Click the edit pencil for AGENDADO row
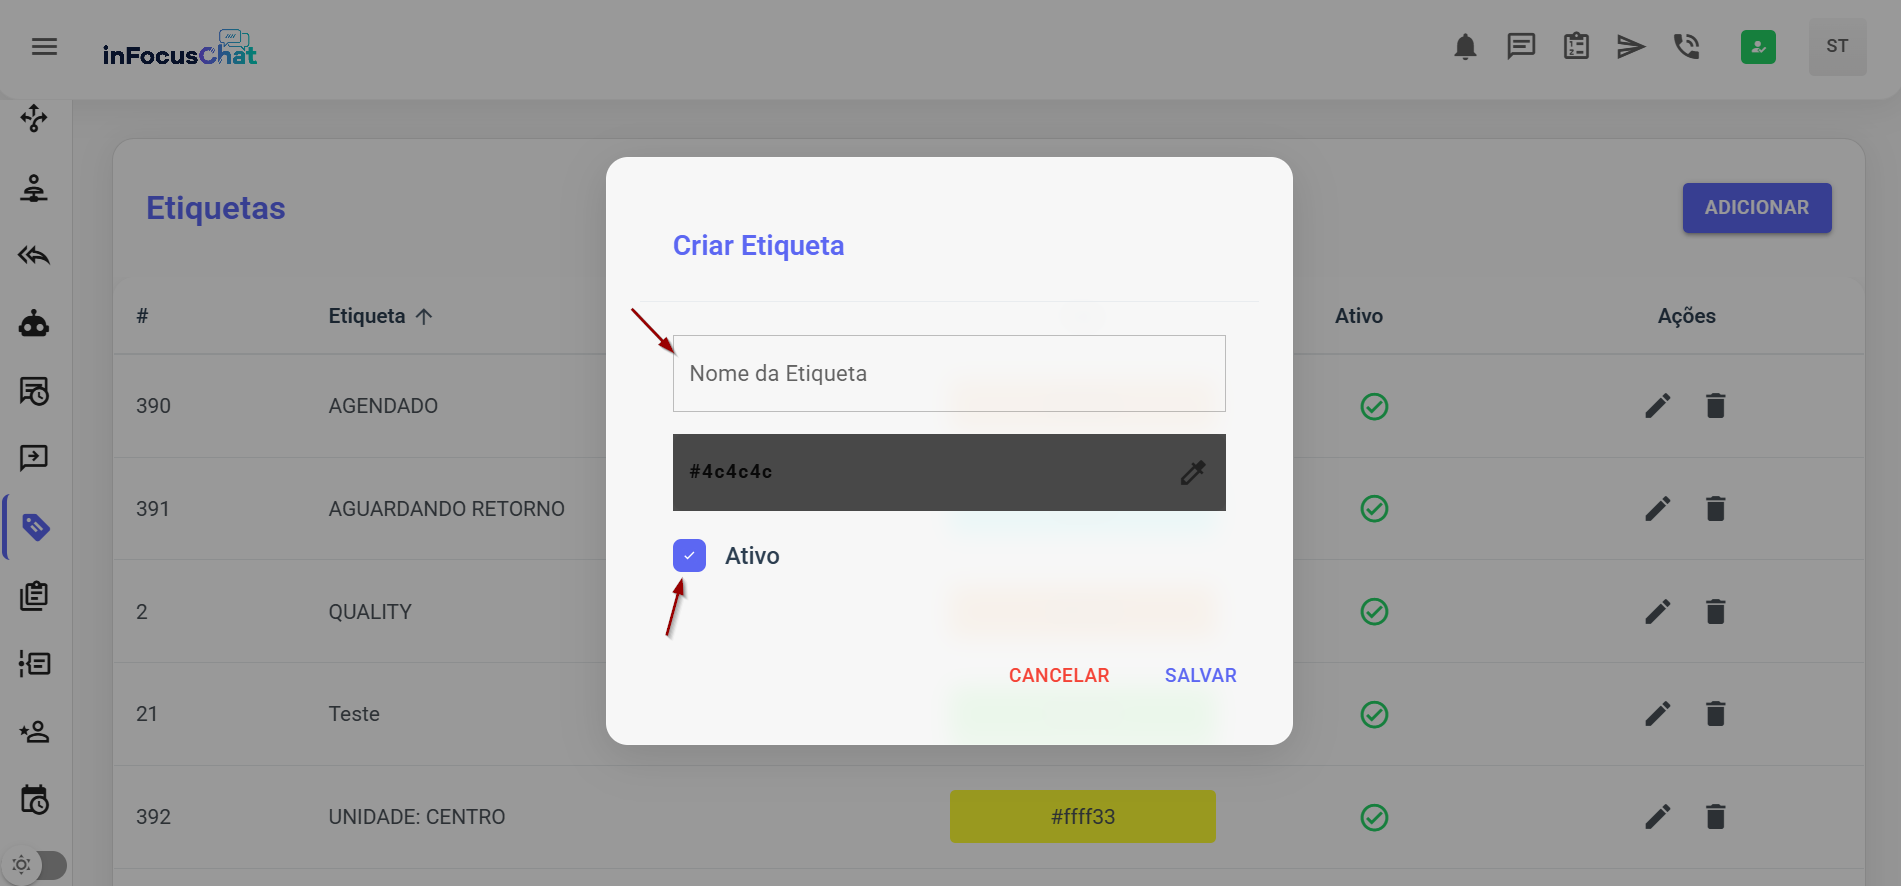 (x=1658, y=406)
